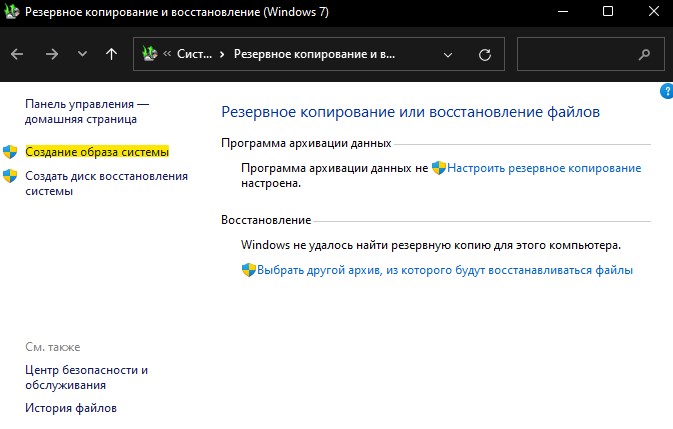Open Центр безопасности и обслуживания
This screenshot has height=429, width=673.
(x=86, y=378)
